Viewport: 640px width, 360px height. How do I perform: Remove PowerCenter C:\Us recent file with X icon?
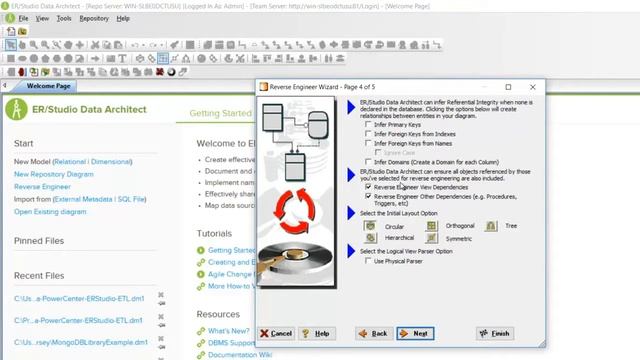coord(161,295)
